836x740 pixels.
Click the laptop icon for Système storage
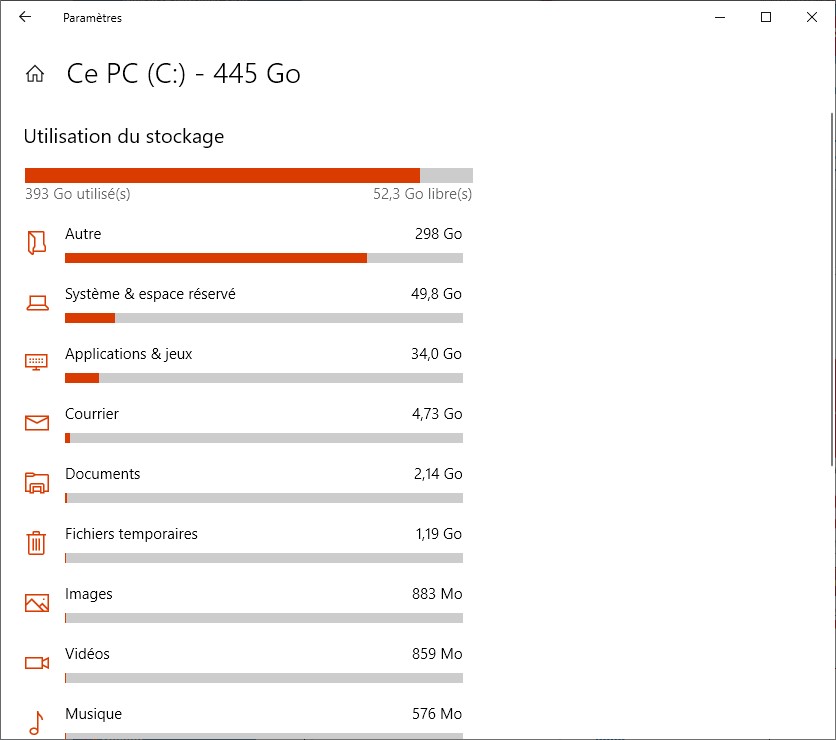click(x=37, y=303)
